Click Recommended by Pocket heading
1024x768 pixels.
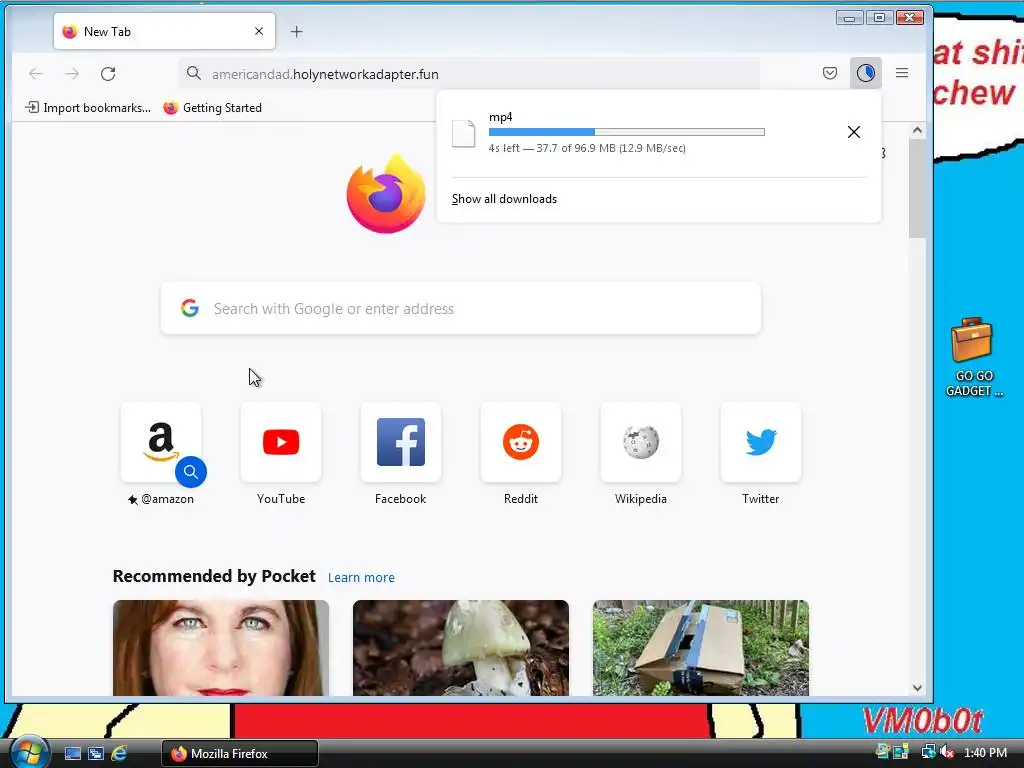coord(214,576)
